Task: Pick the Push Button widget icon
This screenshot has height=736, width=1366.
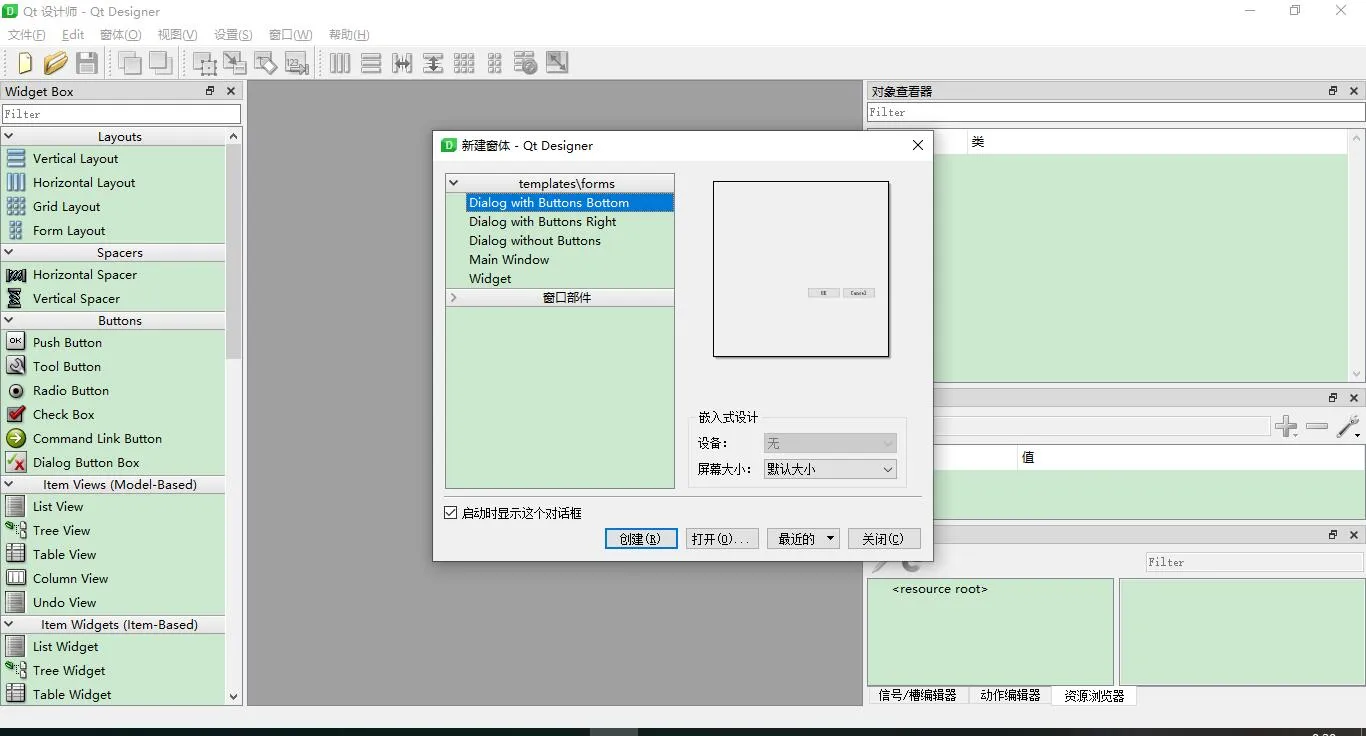Action: [x=16, y=342]
